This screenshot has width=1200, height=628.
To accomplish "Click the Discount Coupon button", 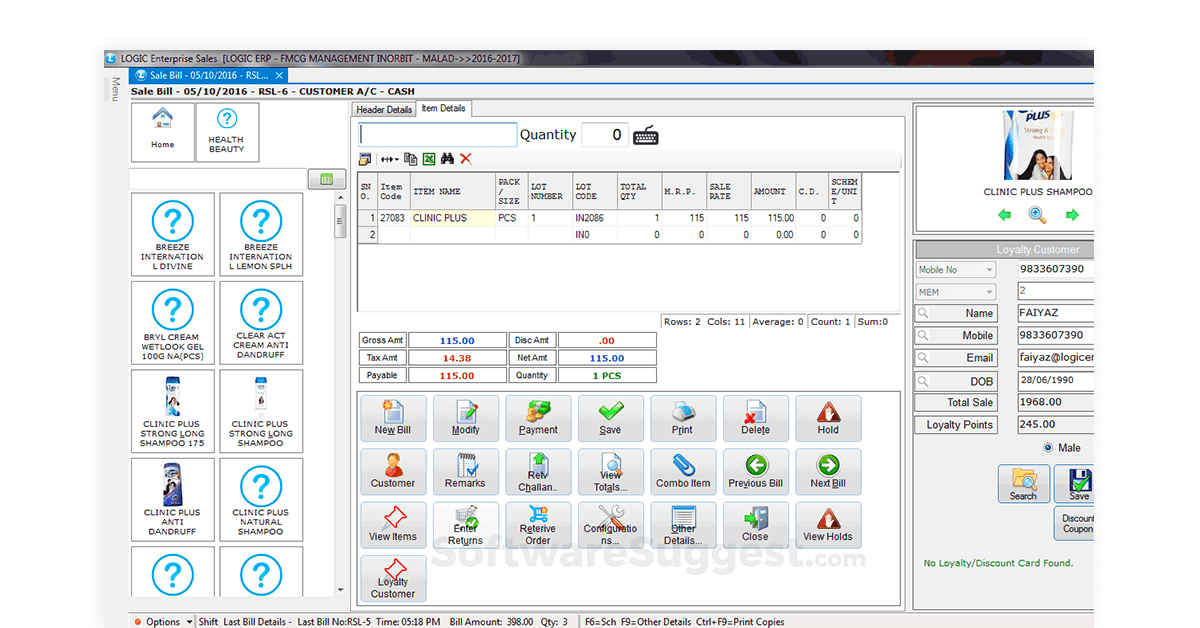I will 1075,523.
